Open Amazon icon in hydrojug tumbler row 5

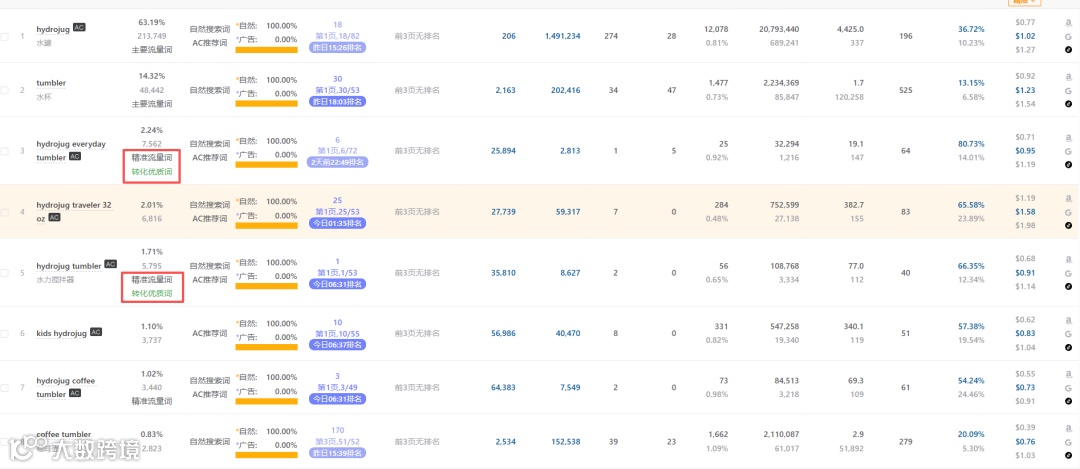point(1068,258)
